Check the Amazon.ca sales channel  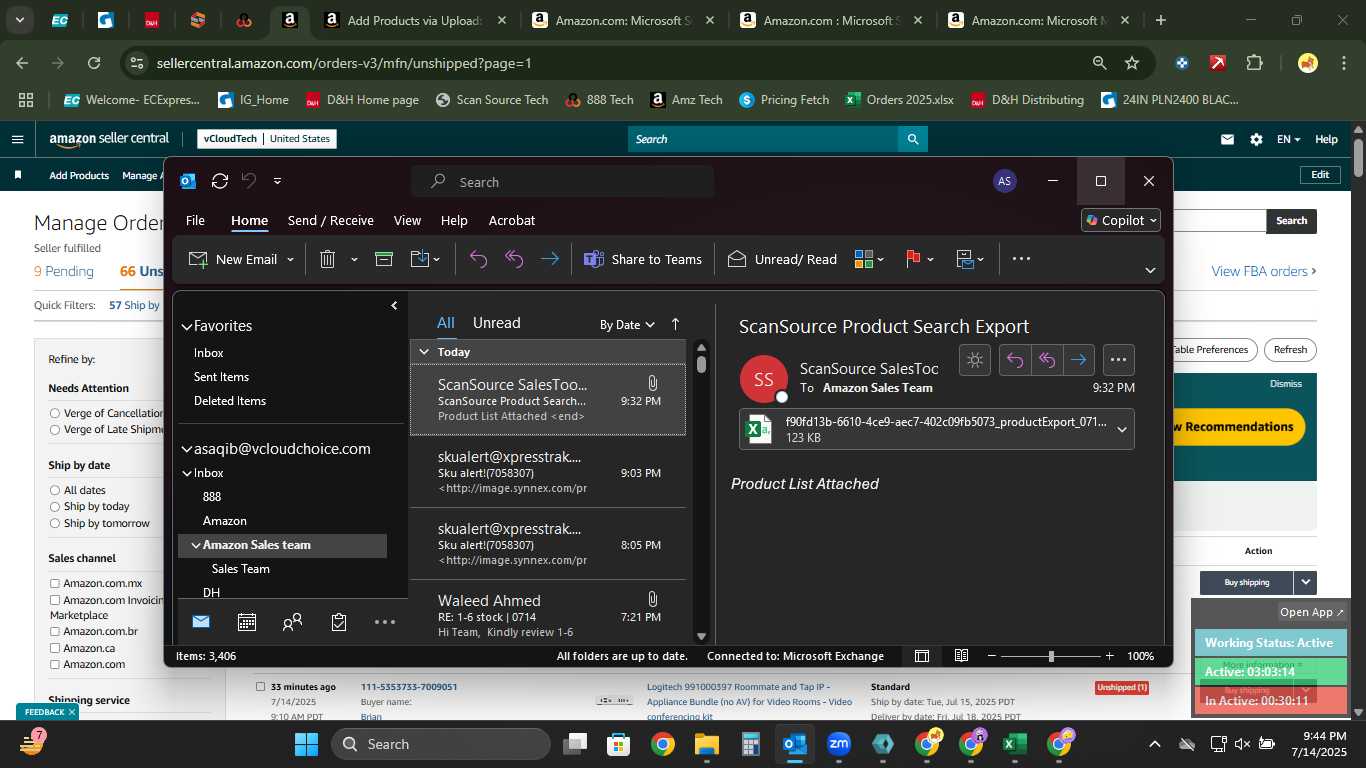pyautogui.click(x=55, y=648)
